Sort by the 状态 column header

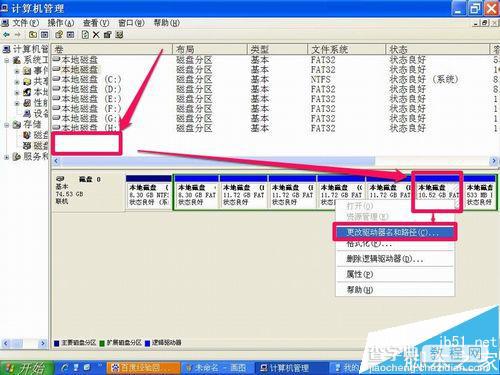pos(437,50)
